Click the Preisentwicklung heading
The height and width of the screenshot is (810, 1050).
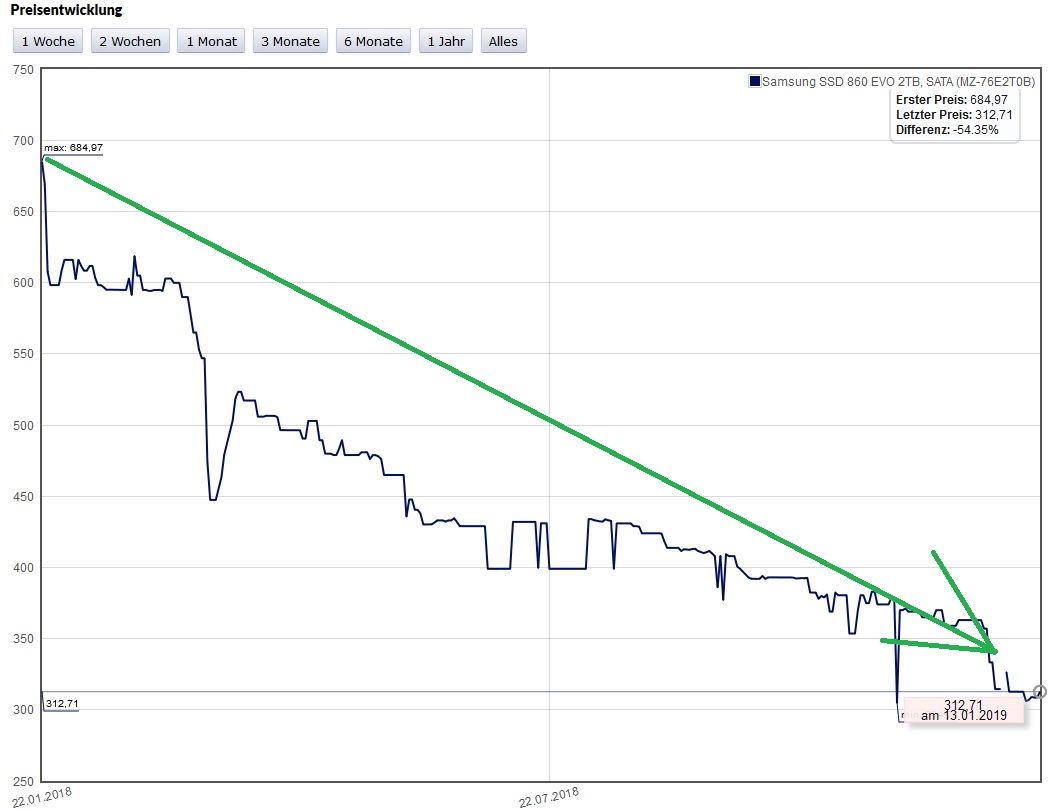tap(66, 10)
